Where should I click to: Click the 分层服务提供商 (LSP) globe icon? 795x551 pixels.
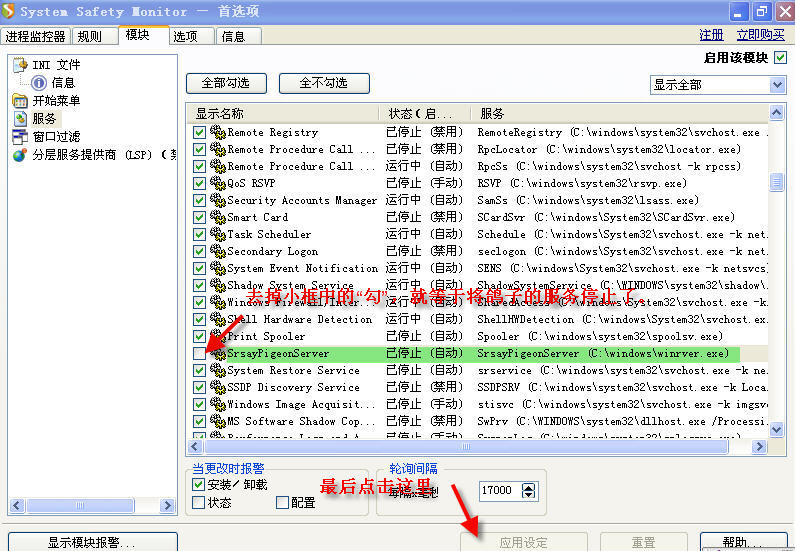coord(20,155)
